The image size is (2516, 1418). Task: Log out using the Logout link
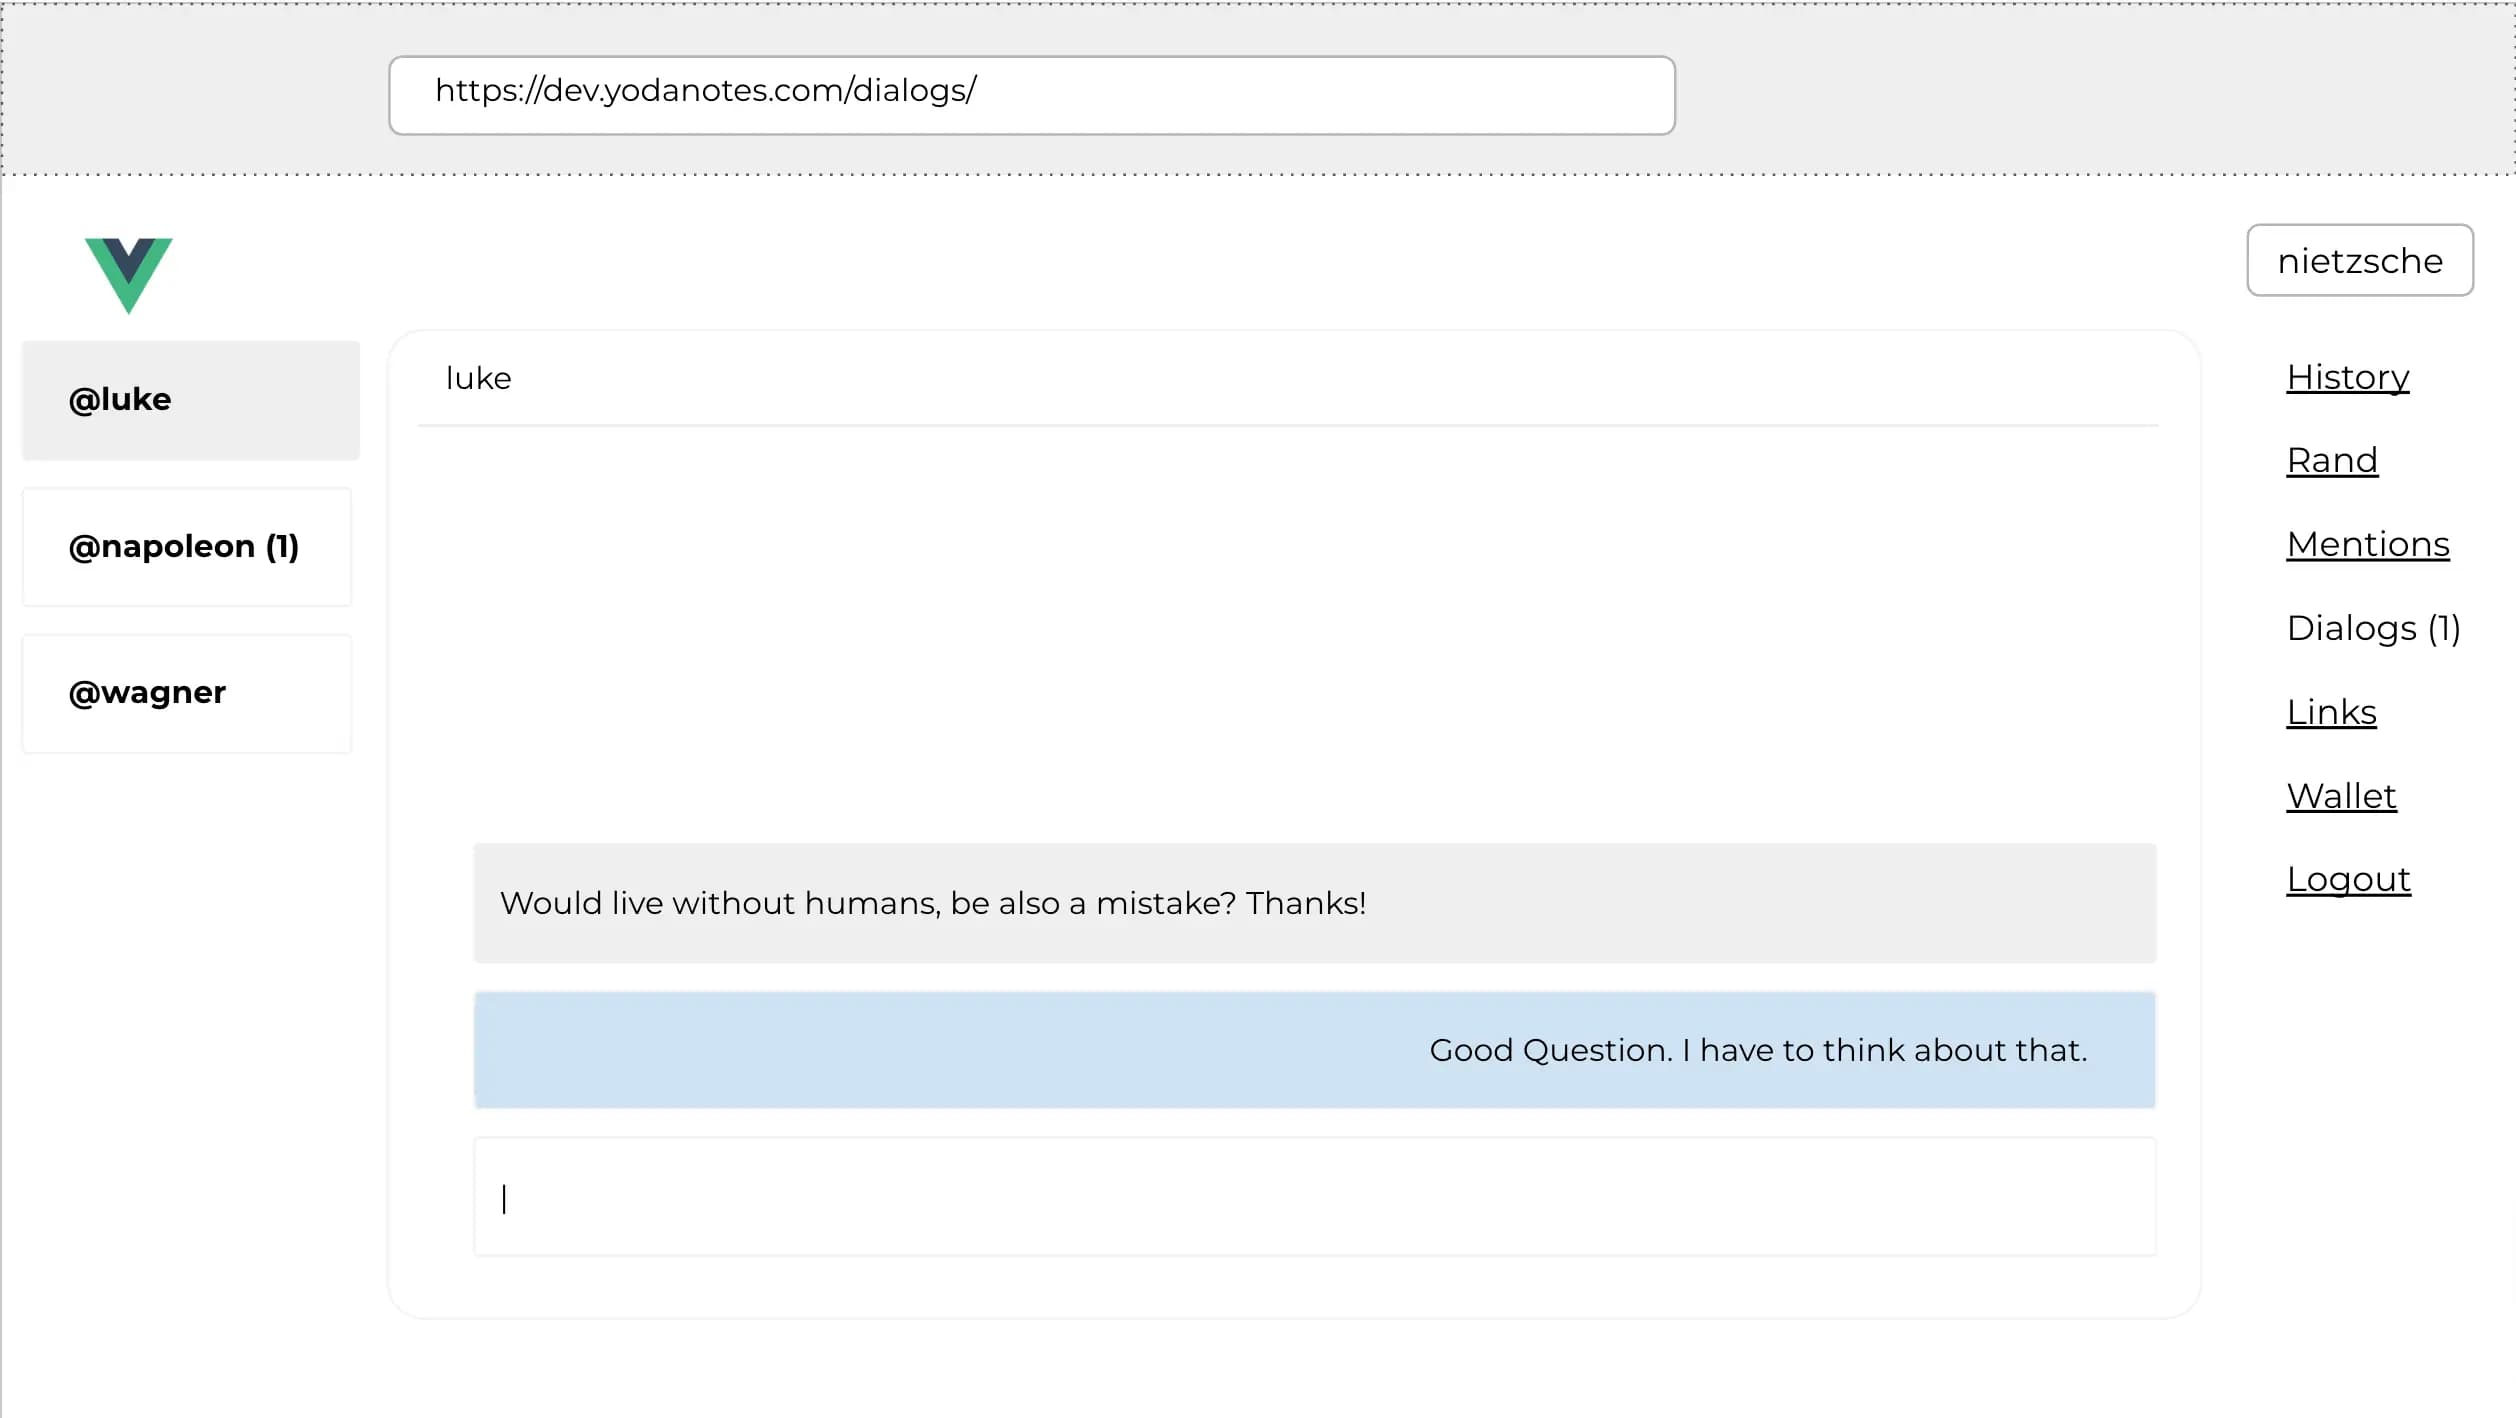pyautogui.click(x=2347, y=880)
